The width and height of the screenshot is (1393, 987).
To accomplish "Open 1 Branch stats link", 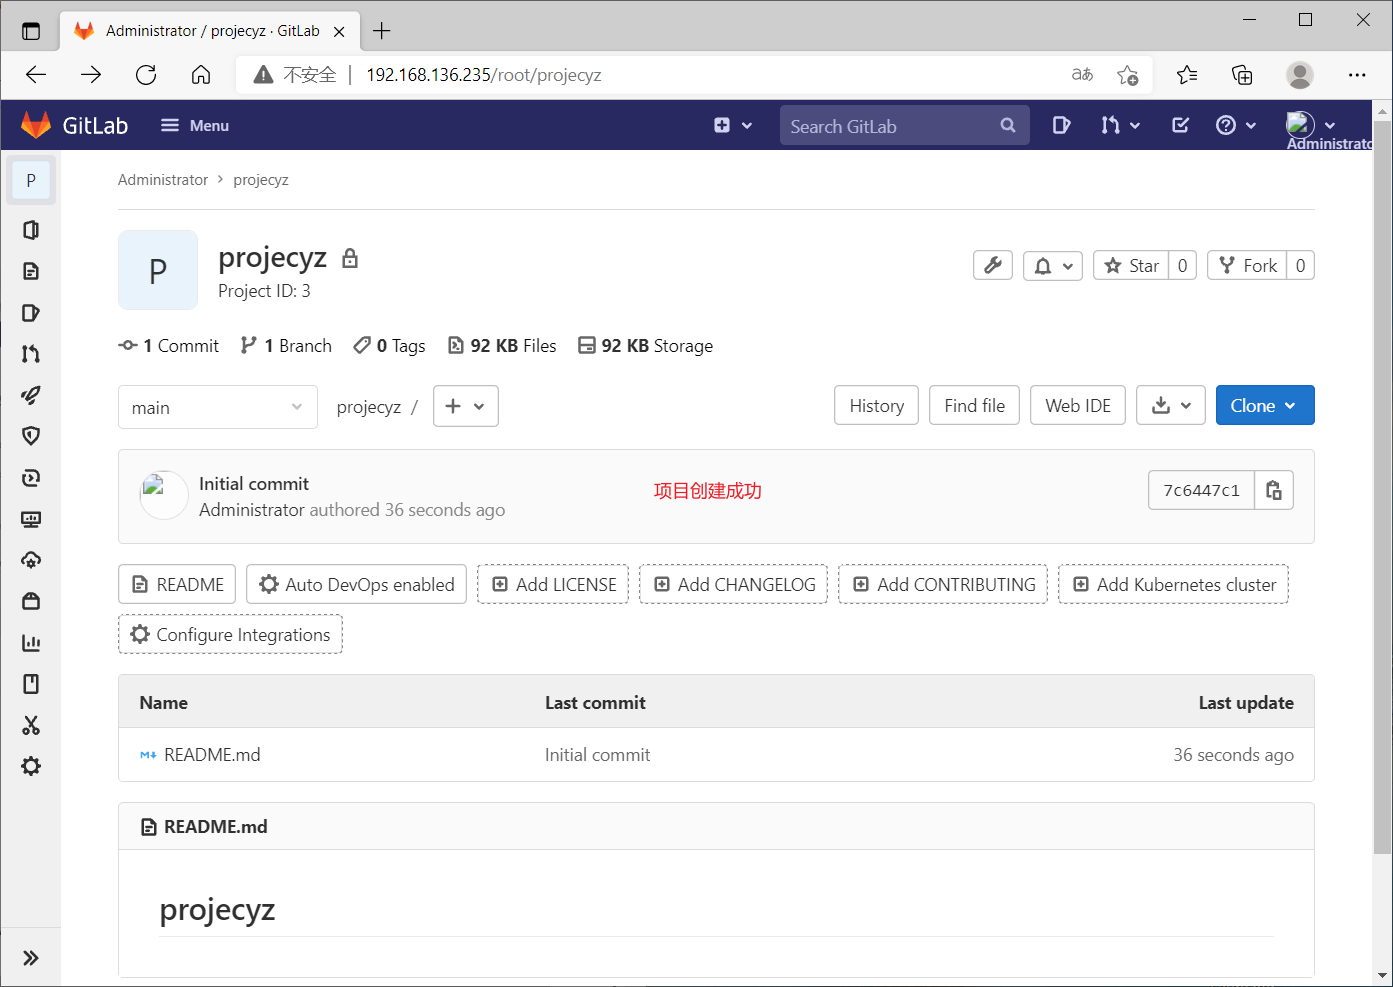I will click(287, 345).
